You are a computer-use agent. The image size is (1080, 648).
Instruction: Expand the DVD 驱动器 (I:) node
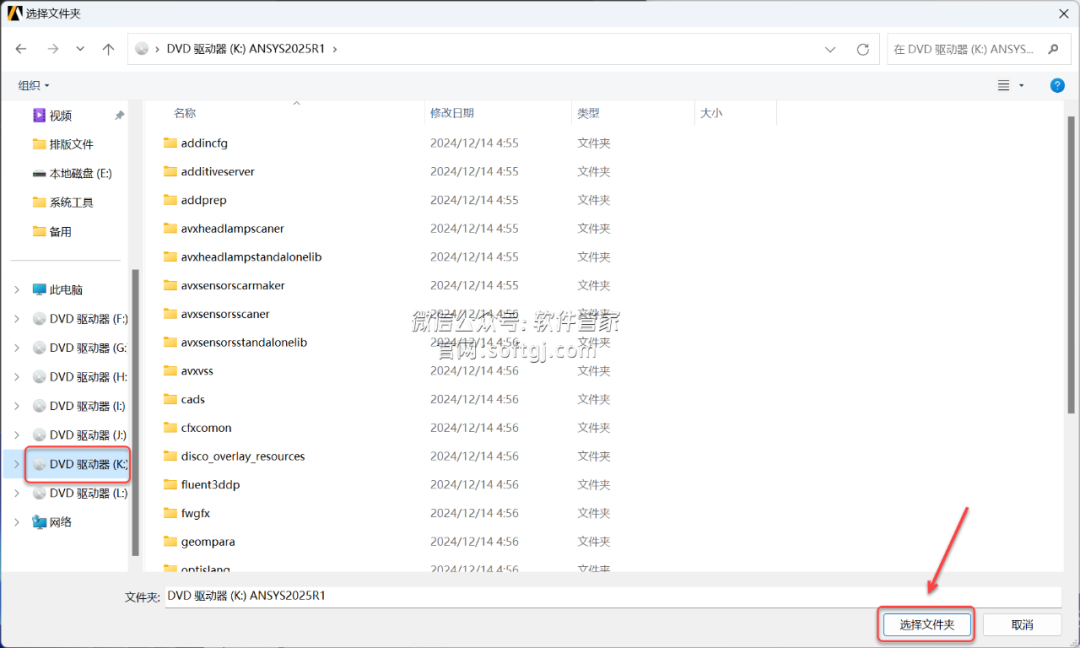(x=17, y=406)
